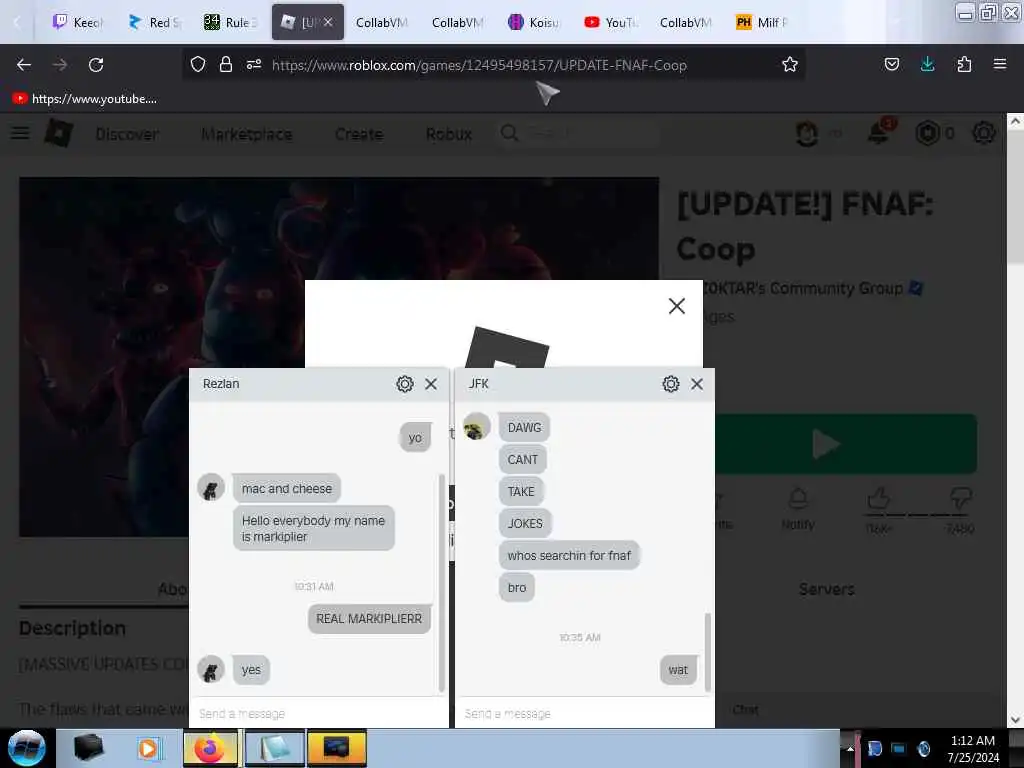Open the Robux menu item
Screen dimensions: 1024x768
[449, 134]
